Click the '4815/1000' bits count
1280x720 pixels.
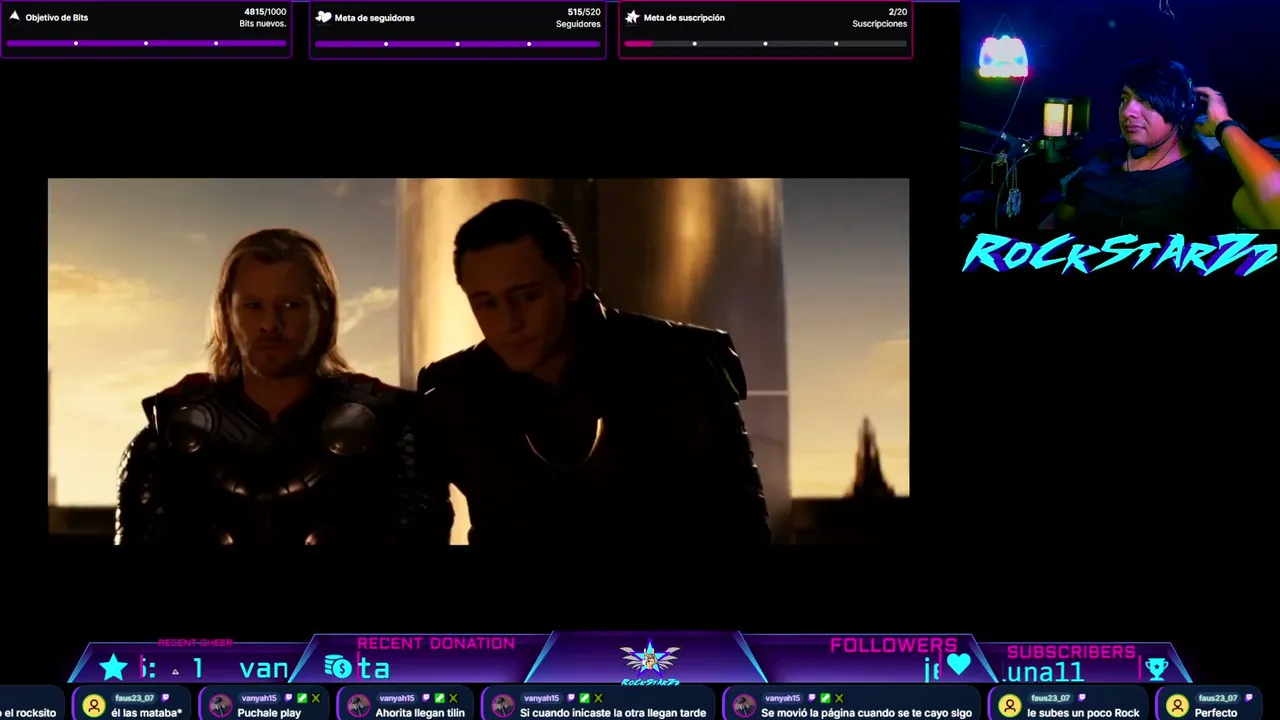265,12
